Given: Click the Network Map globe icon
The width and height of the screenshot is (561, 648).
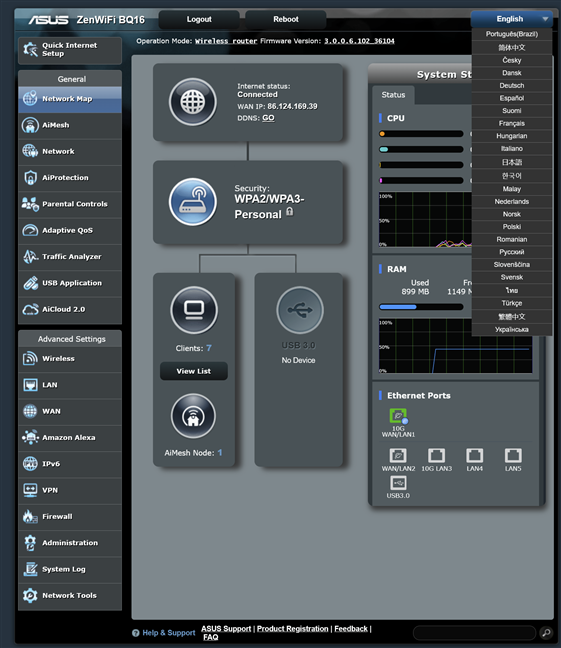Looking at the screenshot, I should click(30, 98).
